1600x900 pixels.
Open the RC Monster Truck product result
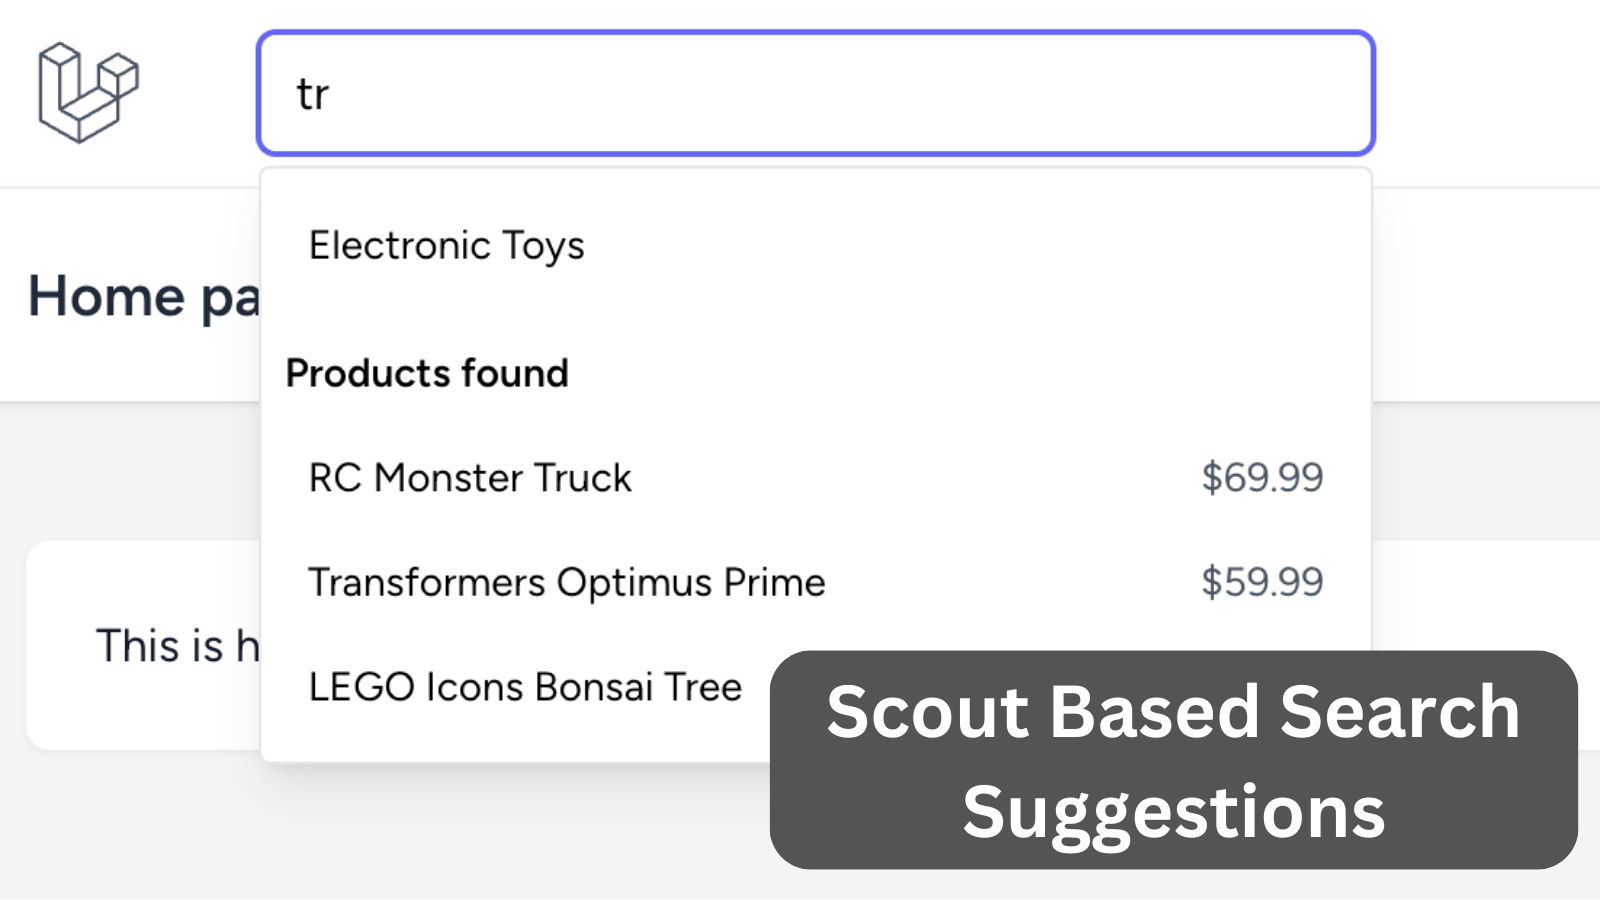tap(470, 478)
